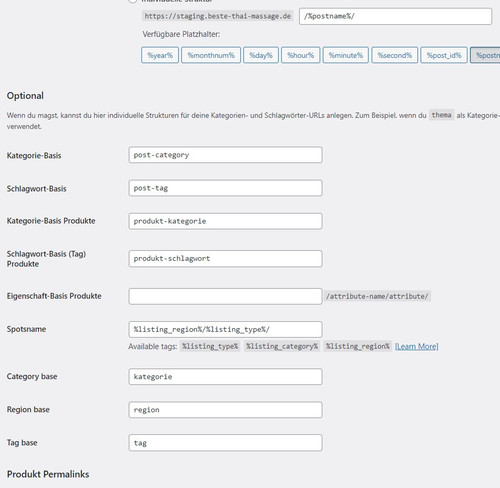Insert the %minute% placeholder tag
Image resolution: width=500 pixels, height=488 pixels.
tap(346, 55)
